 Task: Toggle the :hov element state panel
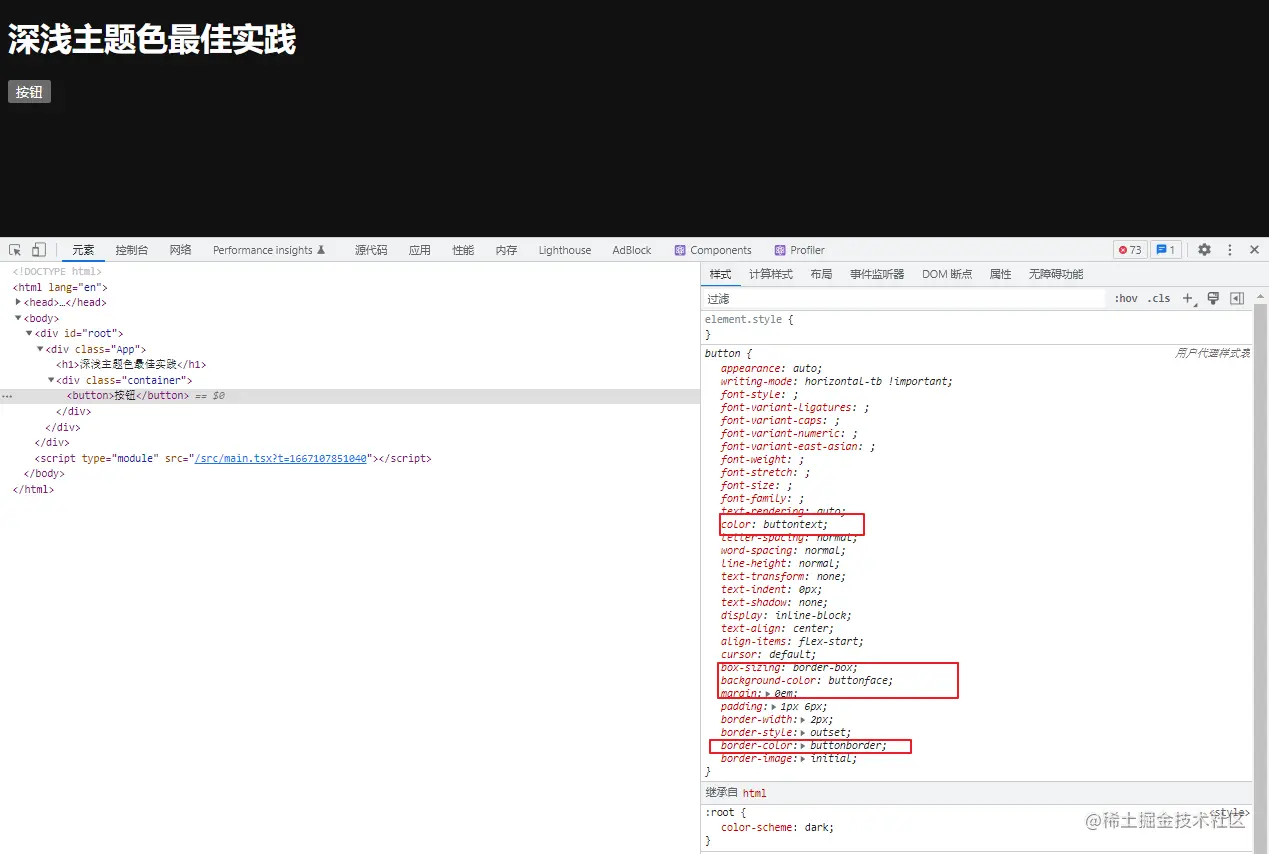[1126, 299]
